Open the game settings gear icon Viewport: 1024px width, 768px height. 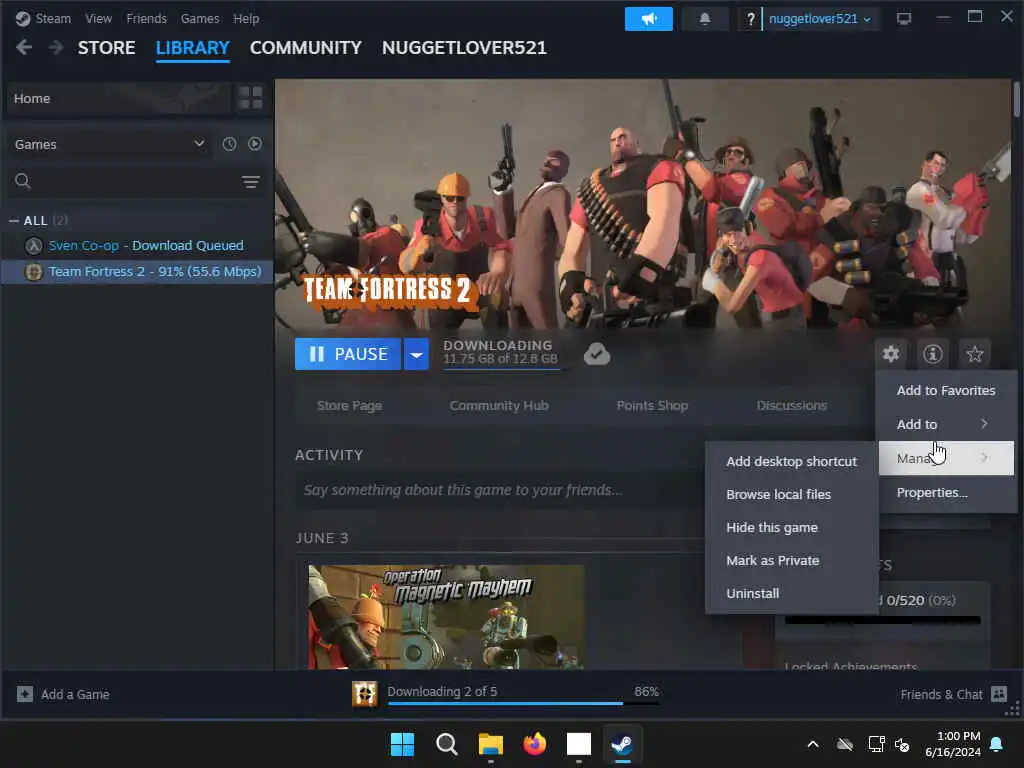pyautogui.click(x=891, y=354)
